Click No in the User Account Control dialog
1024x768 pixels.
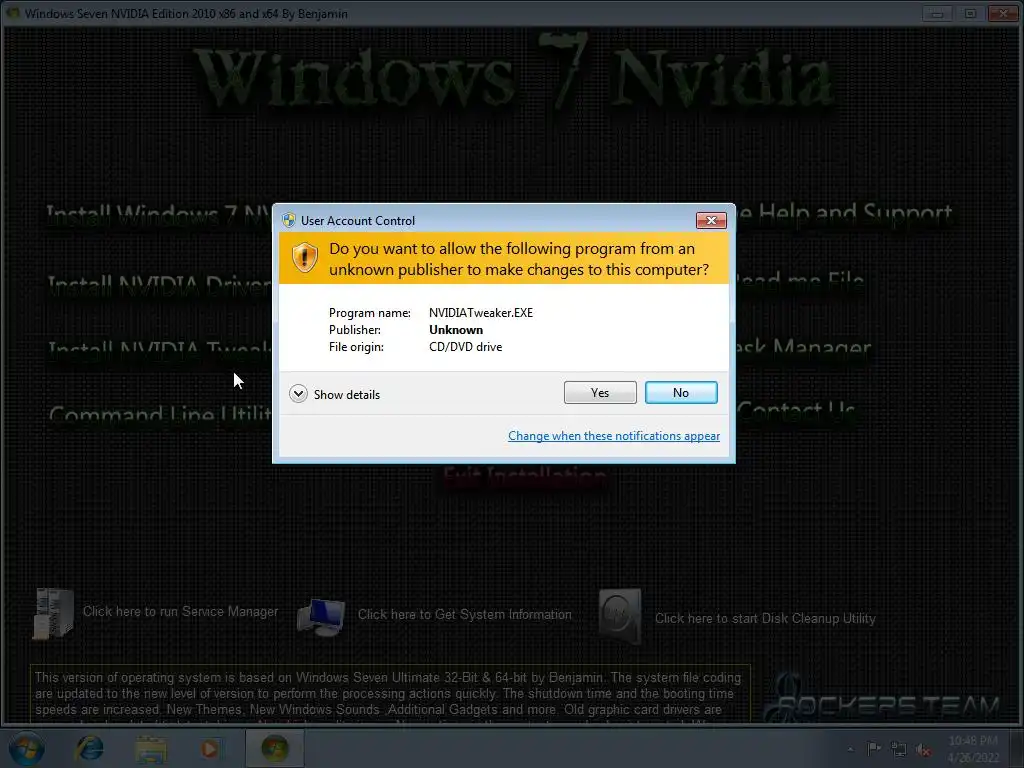point(680,392)
